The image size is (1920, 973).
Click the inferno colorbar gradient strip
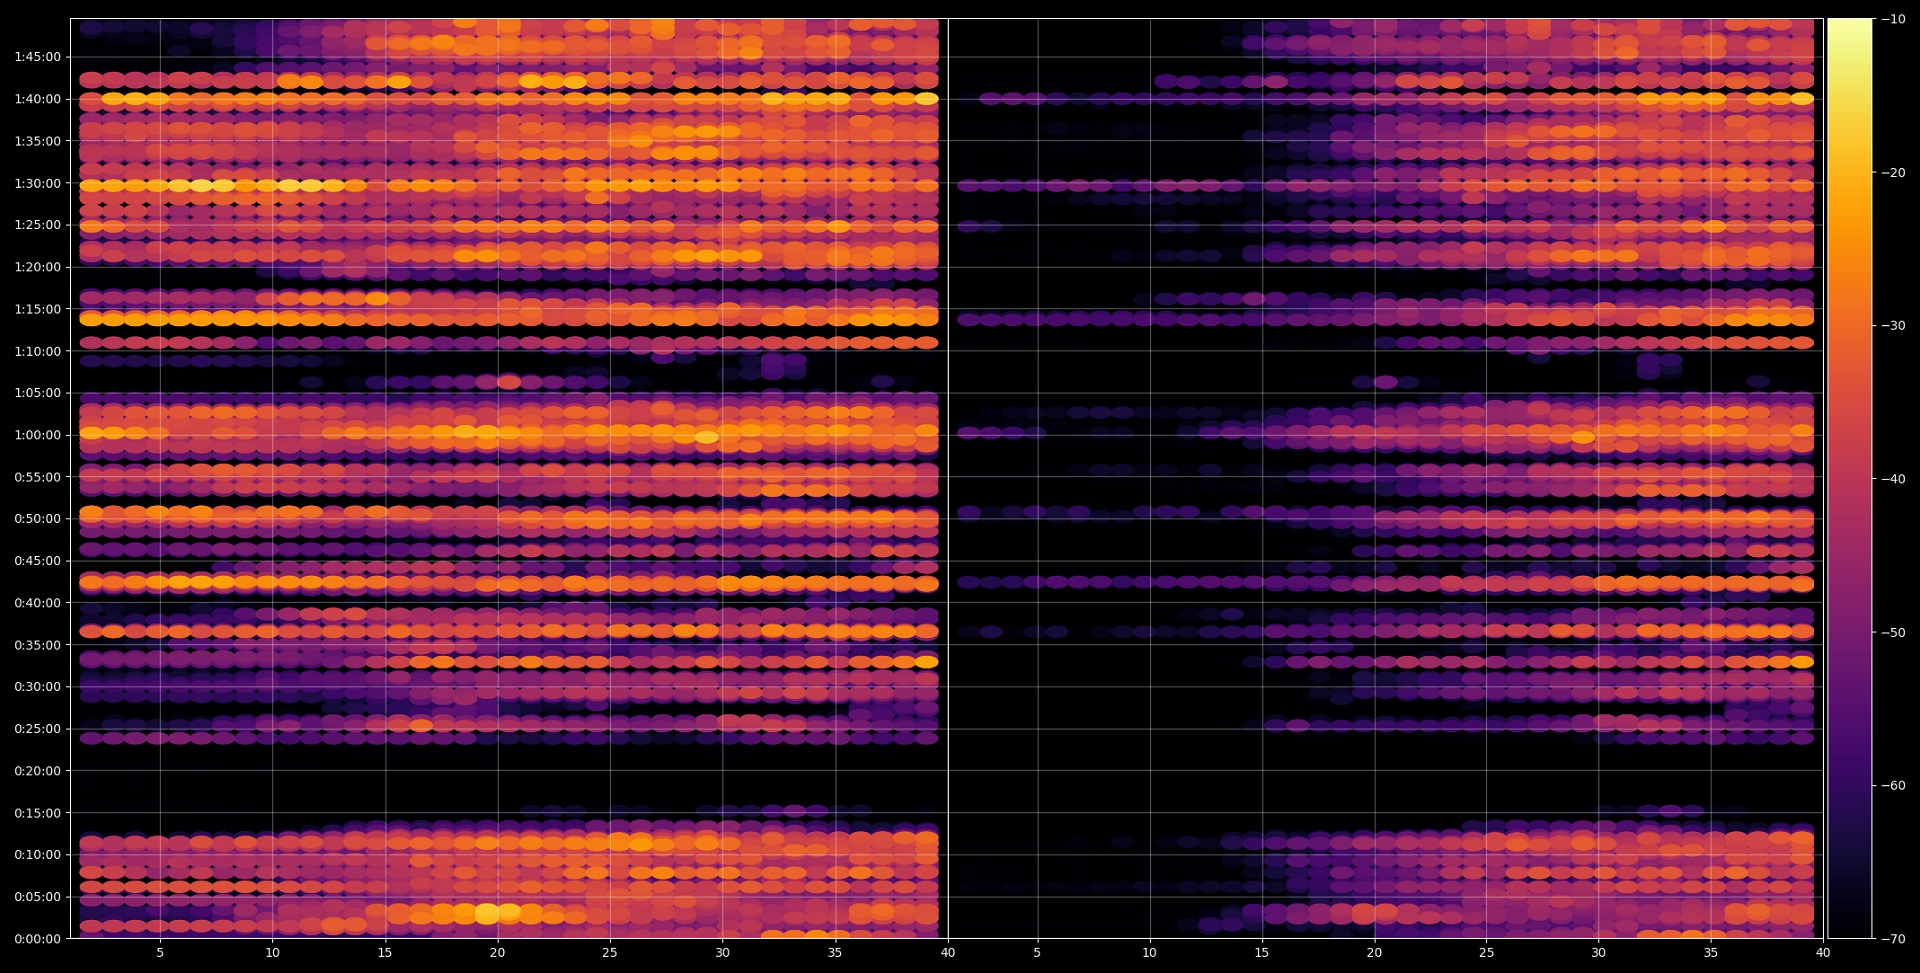click(x=1849, y=478)
